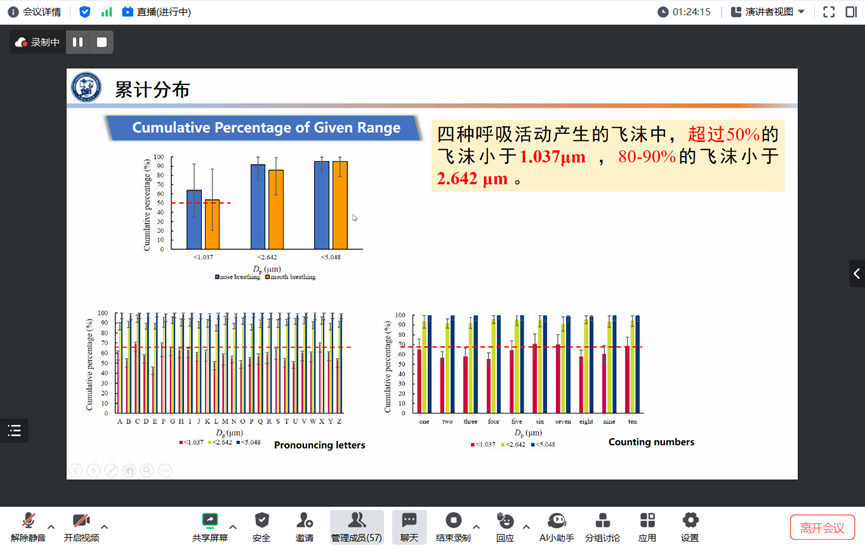Click Leave meeting (离开会议) button

point(821,527)
